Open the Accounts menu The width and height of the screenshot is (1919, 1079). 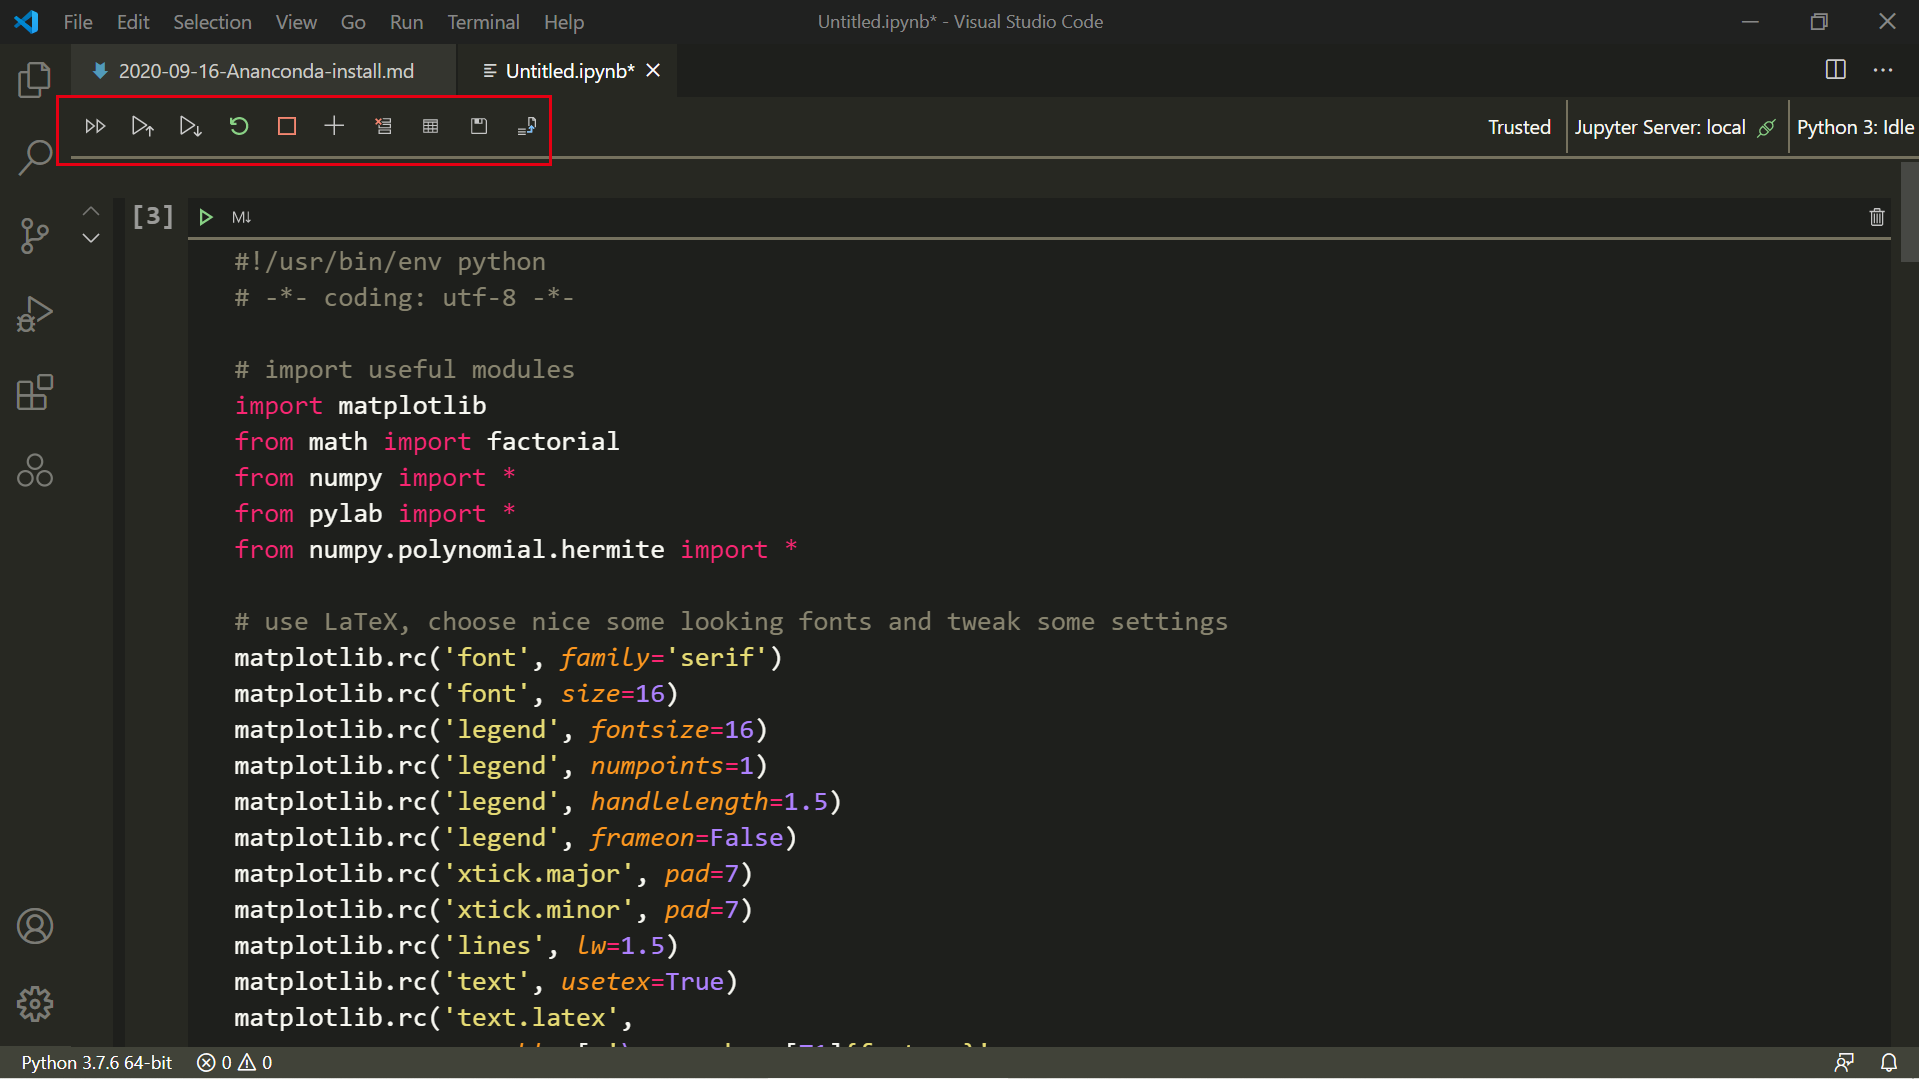35,926
